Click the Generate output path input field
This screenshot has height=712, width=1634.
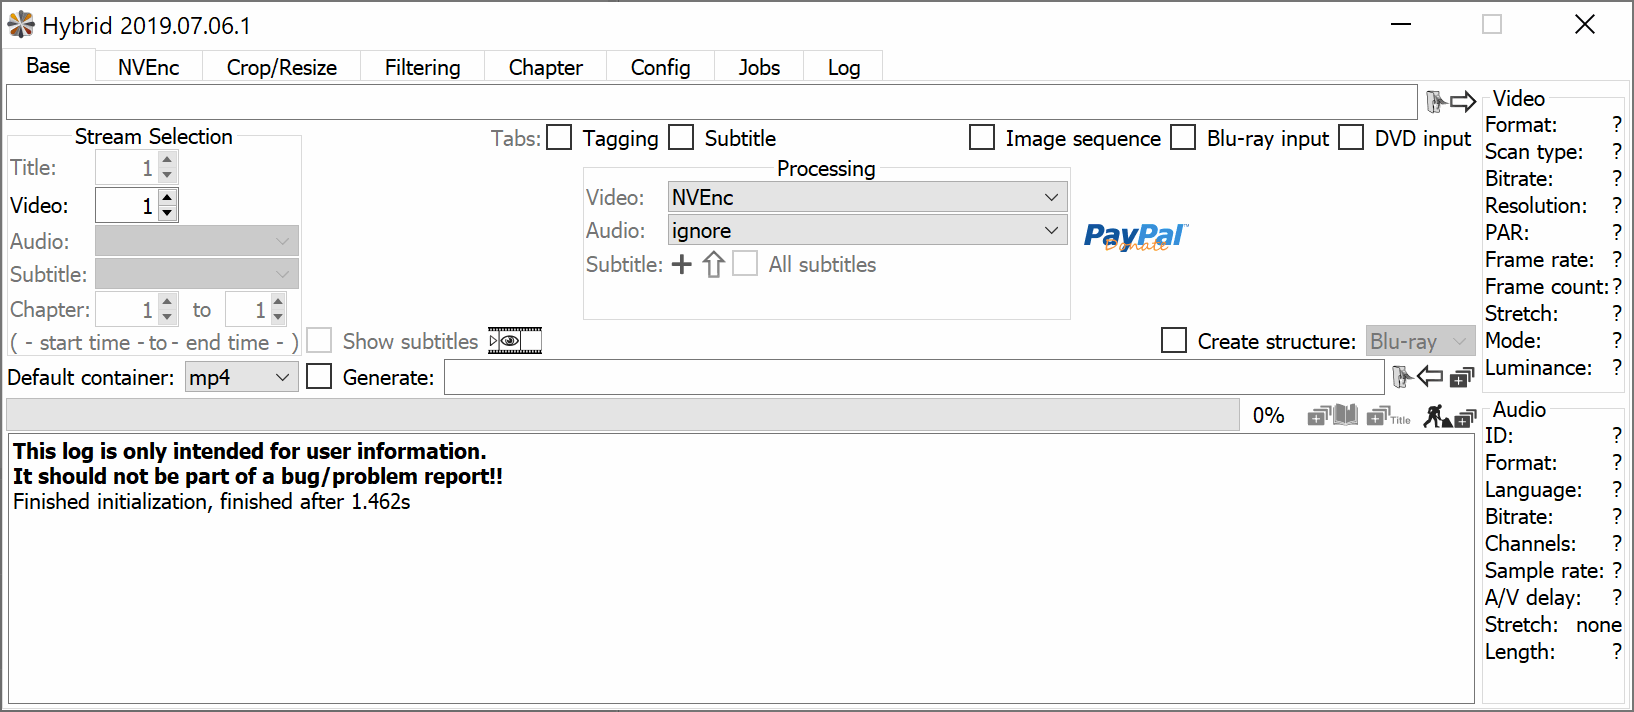[914, 377]
